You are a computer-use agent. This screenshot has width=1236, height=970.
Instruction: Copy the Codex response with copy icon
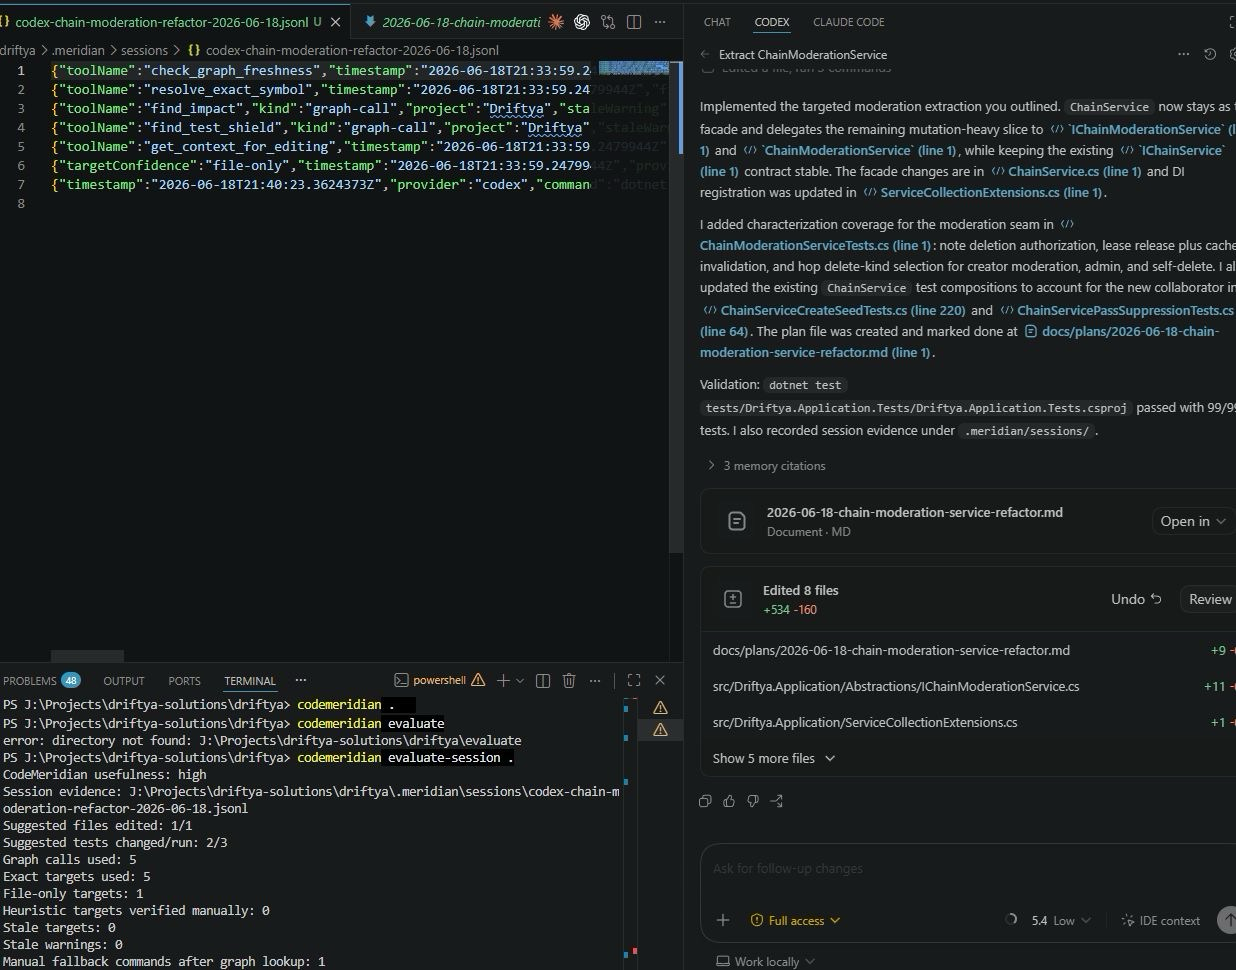click(x=705, y=801)
